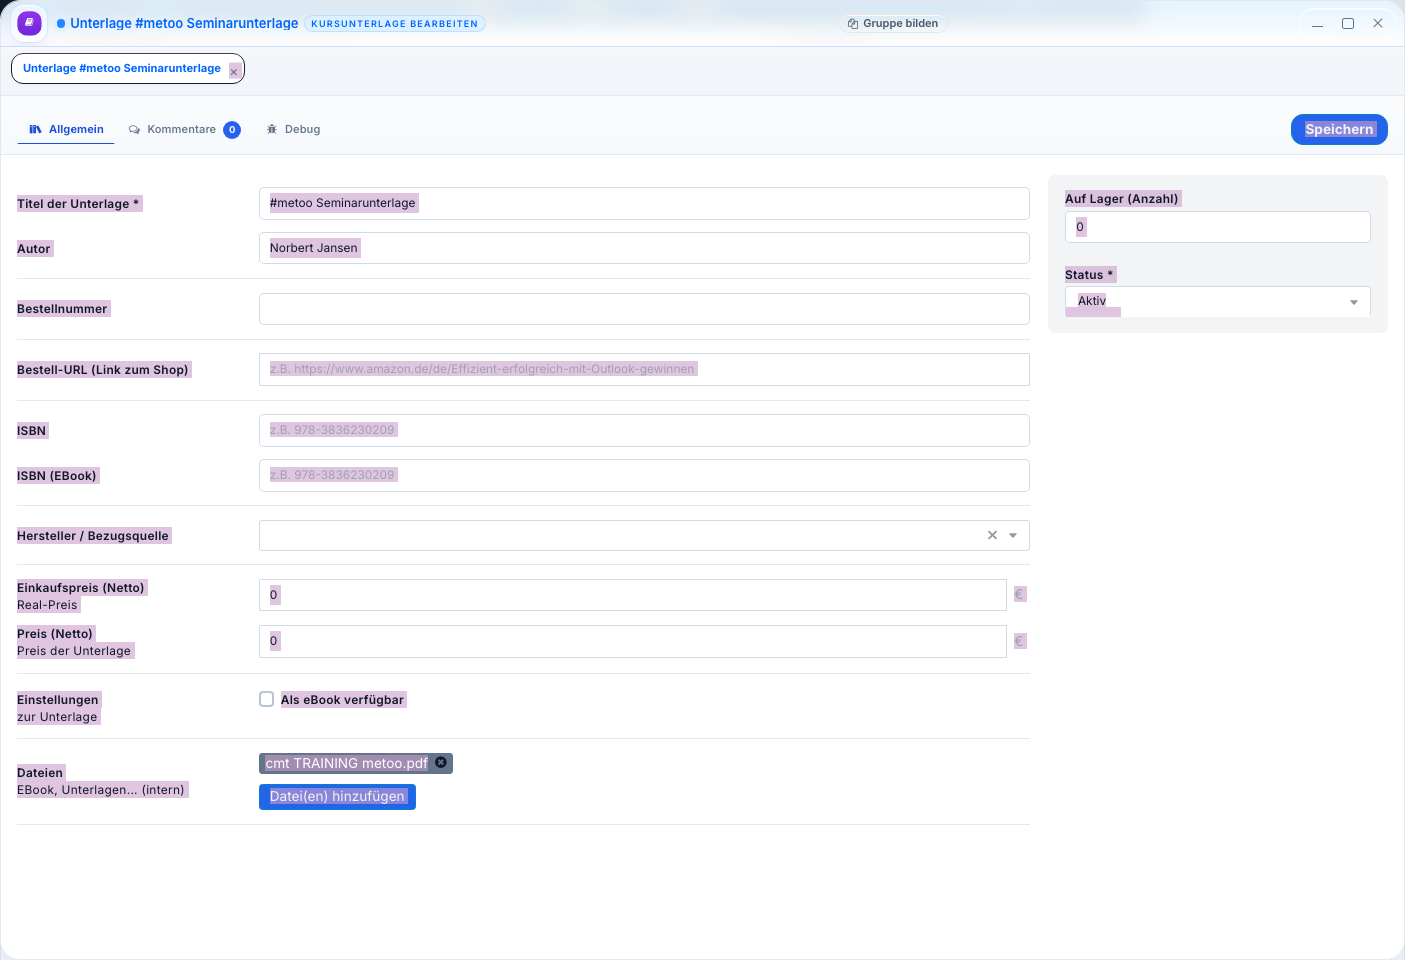Click the Debug bug icon
Viewport: 1405px width, 960px height.
tap(272, 130)
